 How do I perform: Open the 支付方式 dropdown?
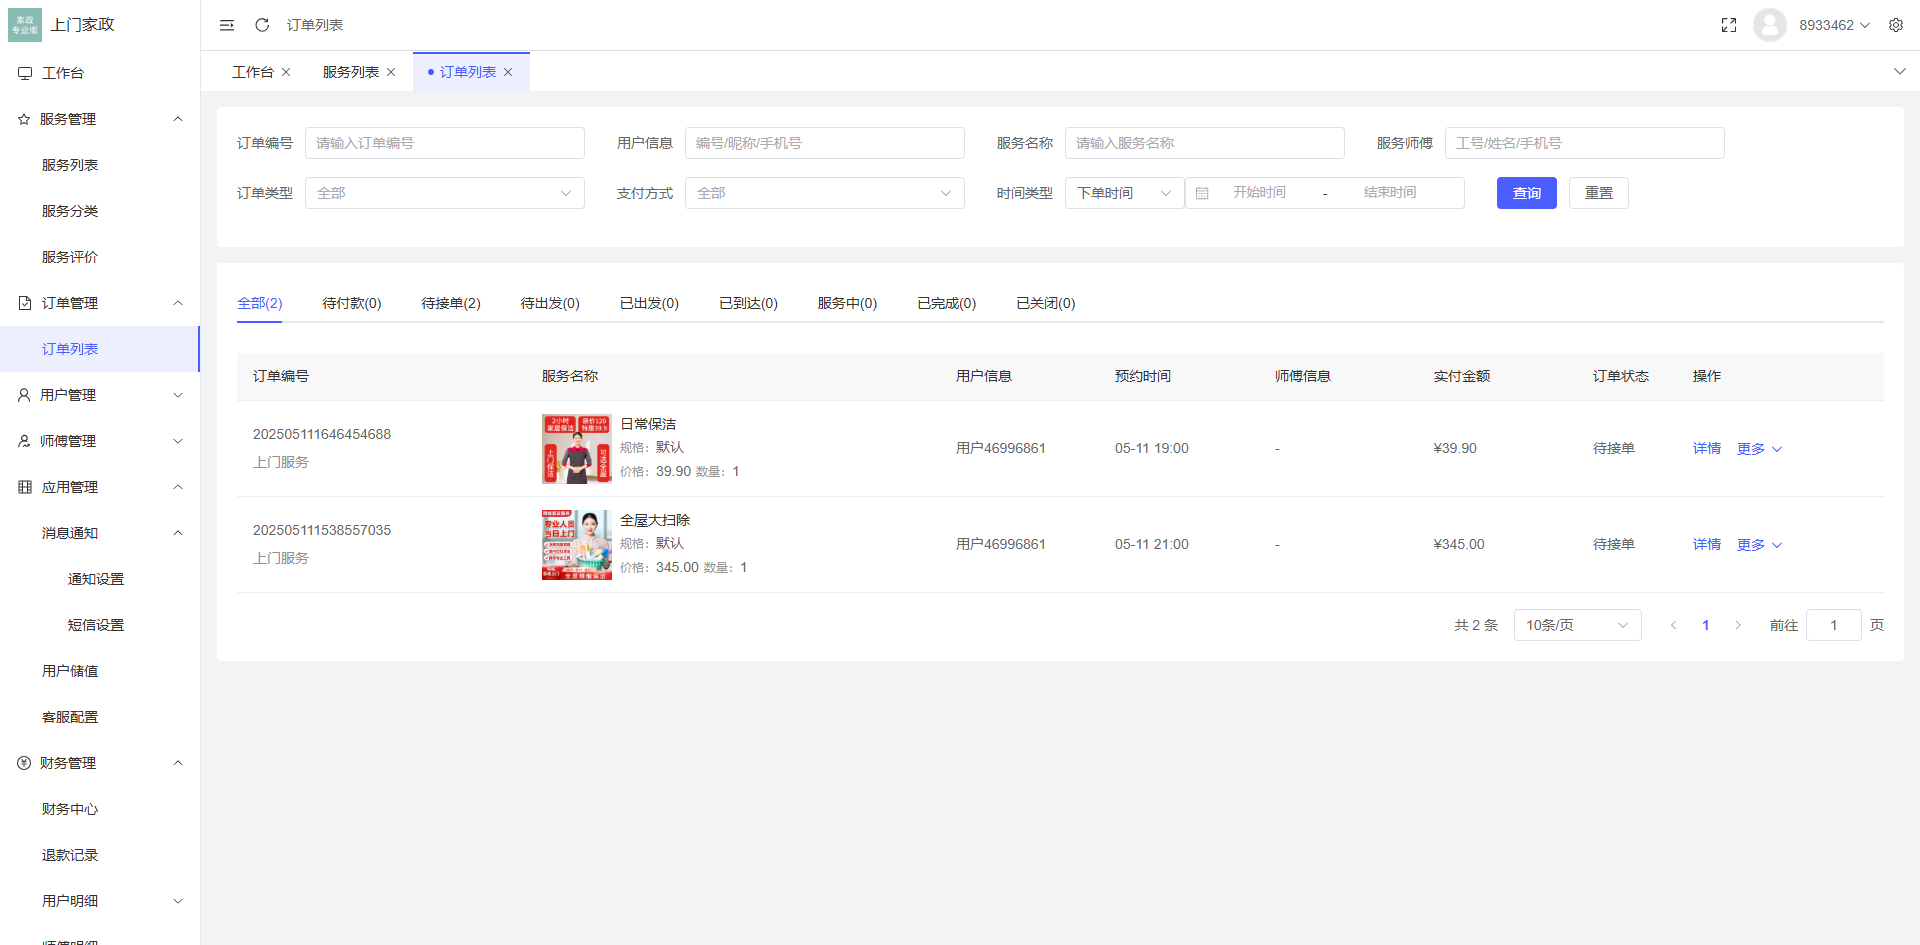tap(824, 192)
